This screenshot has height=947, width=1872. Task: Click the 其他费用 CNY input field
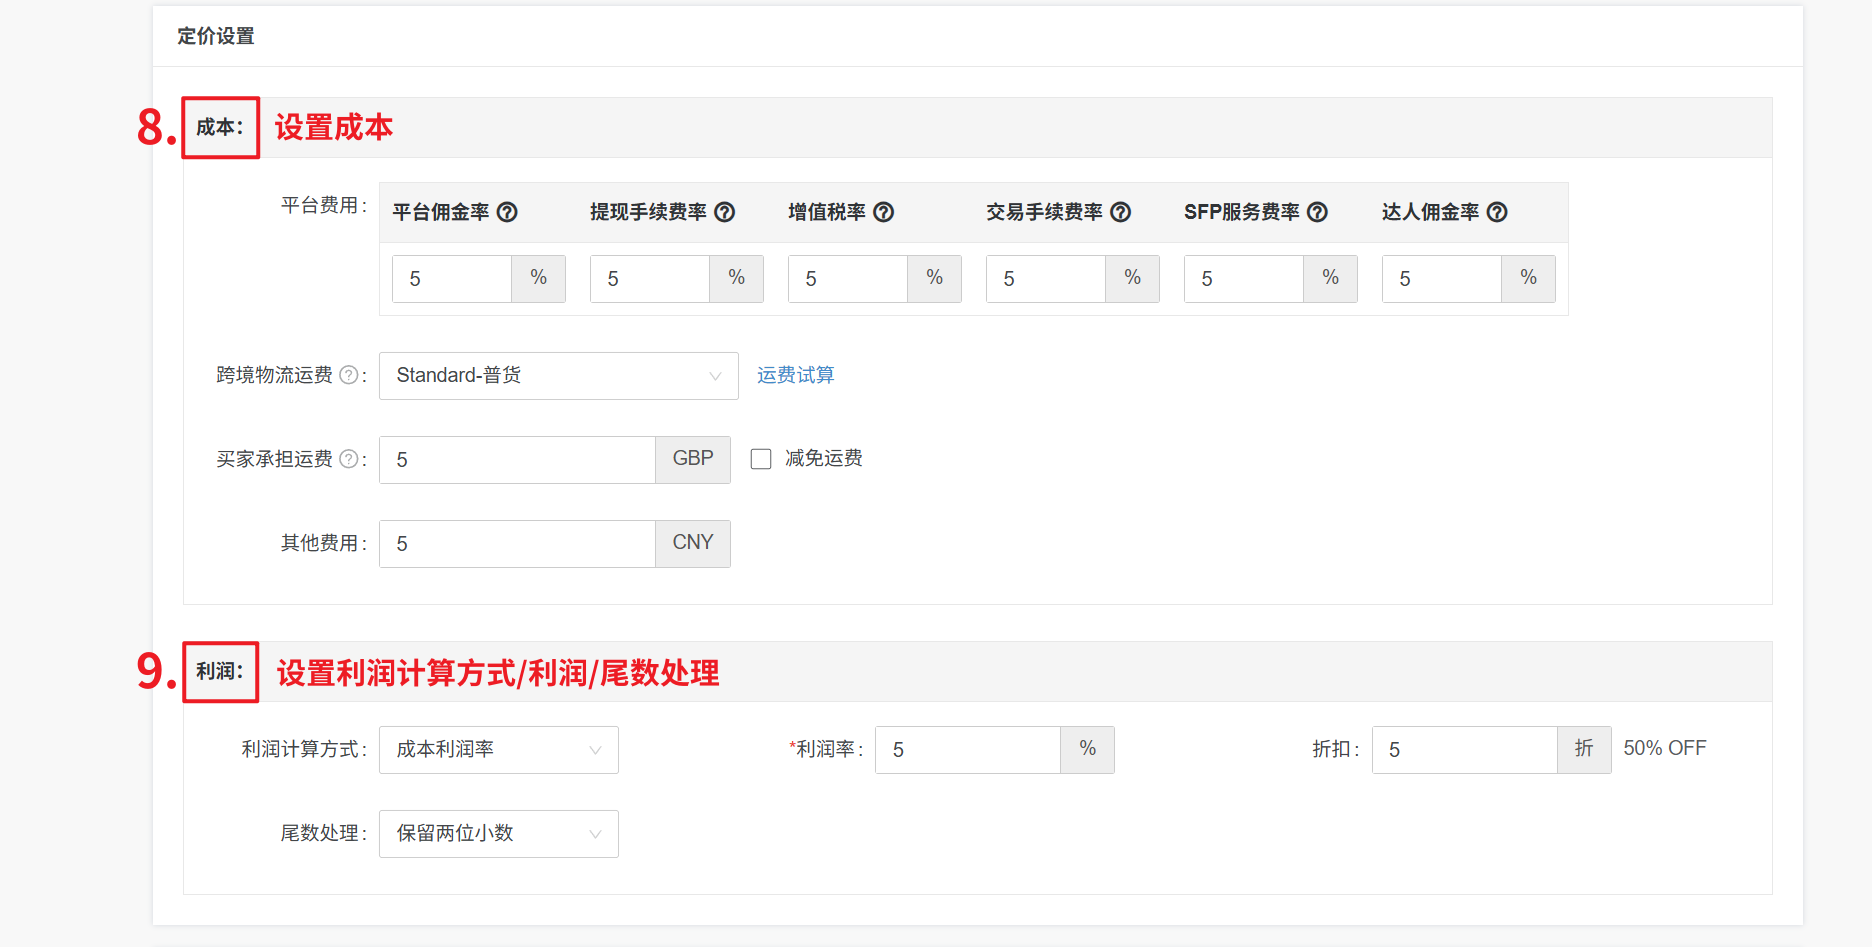tap(517, 544)
